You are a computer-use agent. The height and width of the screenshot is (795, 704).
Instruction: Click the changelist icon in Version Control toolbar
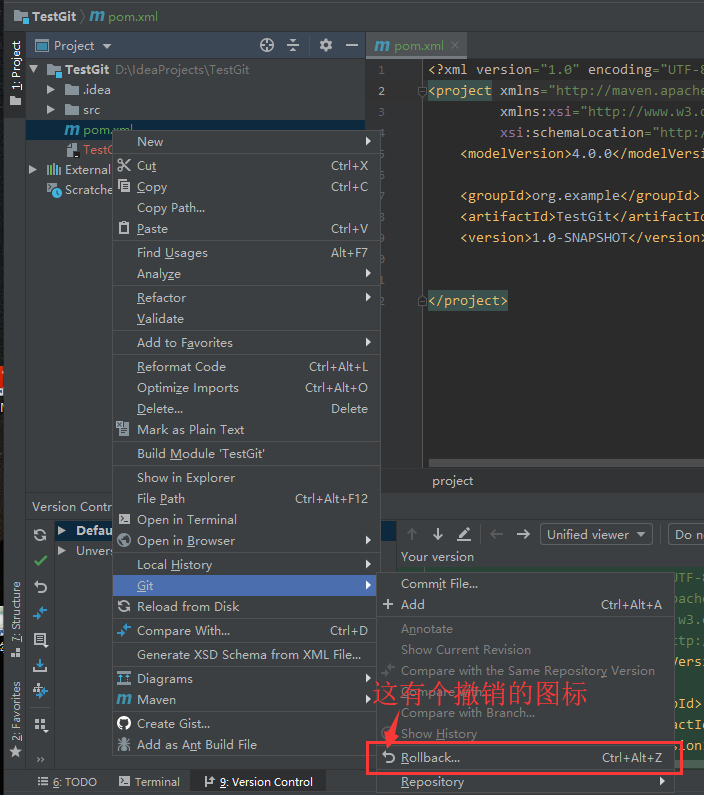pyautogui.click(x=40, y=639)
